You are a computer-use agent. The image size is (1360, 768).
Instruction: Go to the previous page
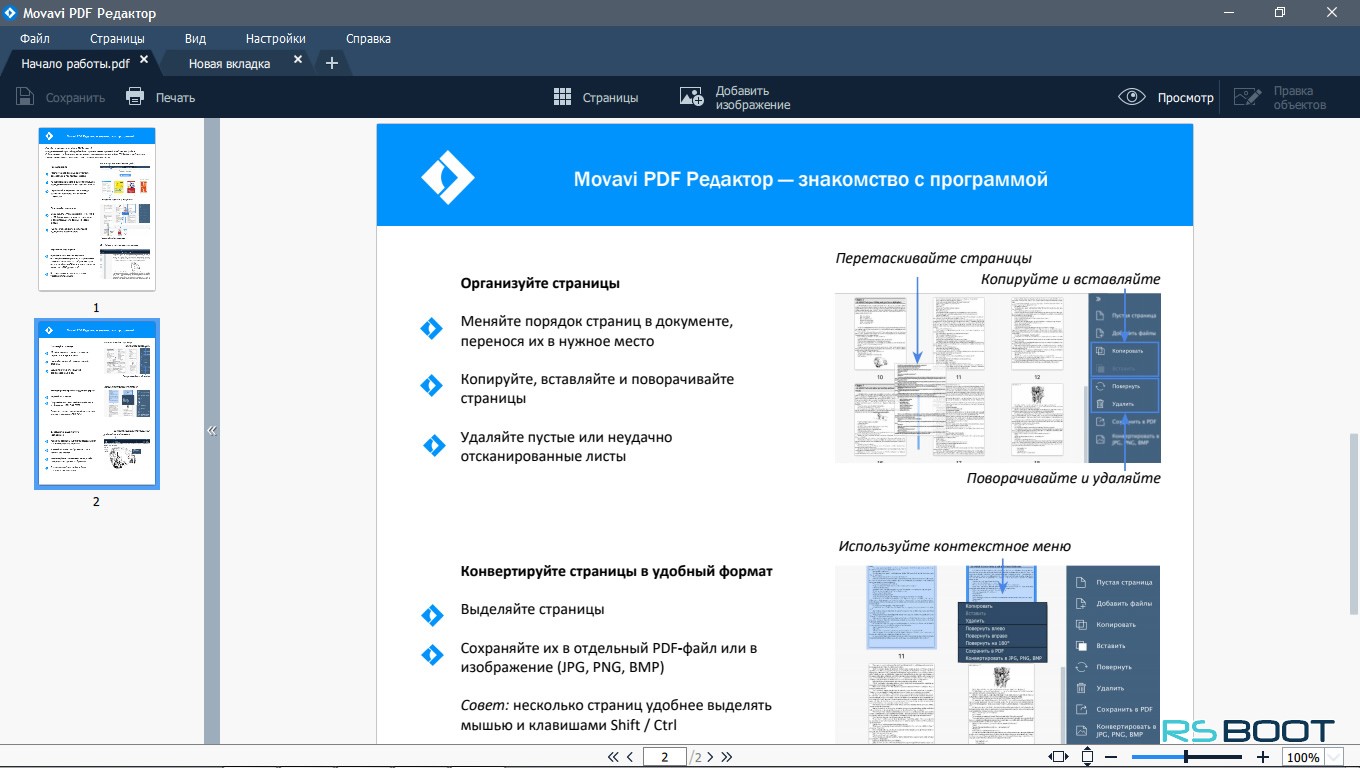630,757
